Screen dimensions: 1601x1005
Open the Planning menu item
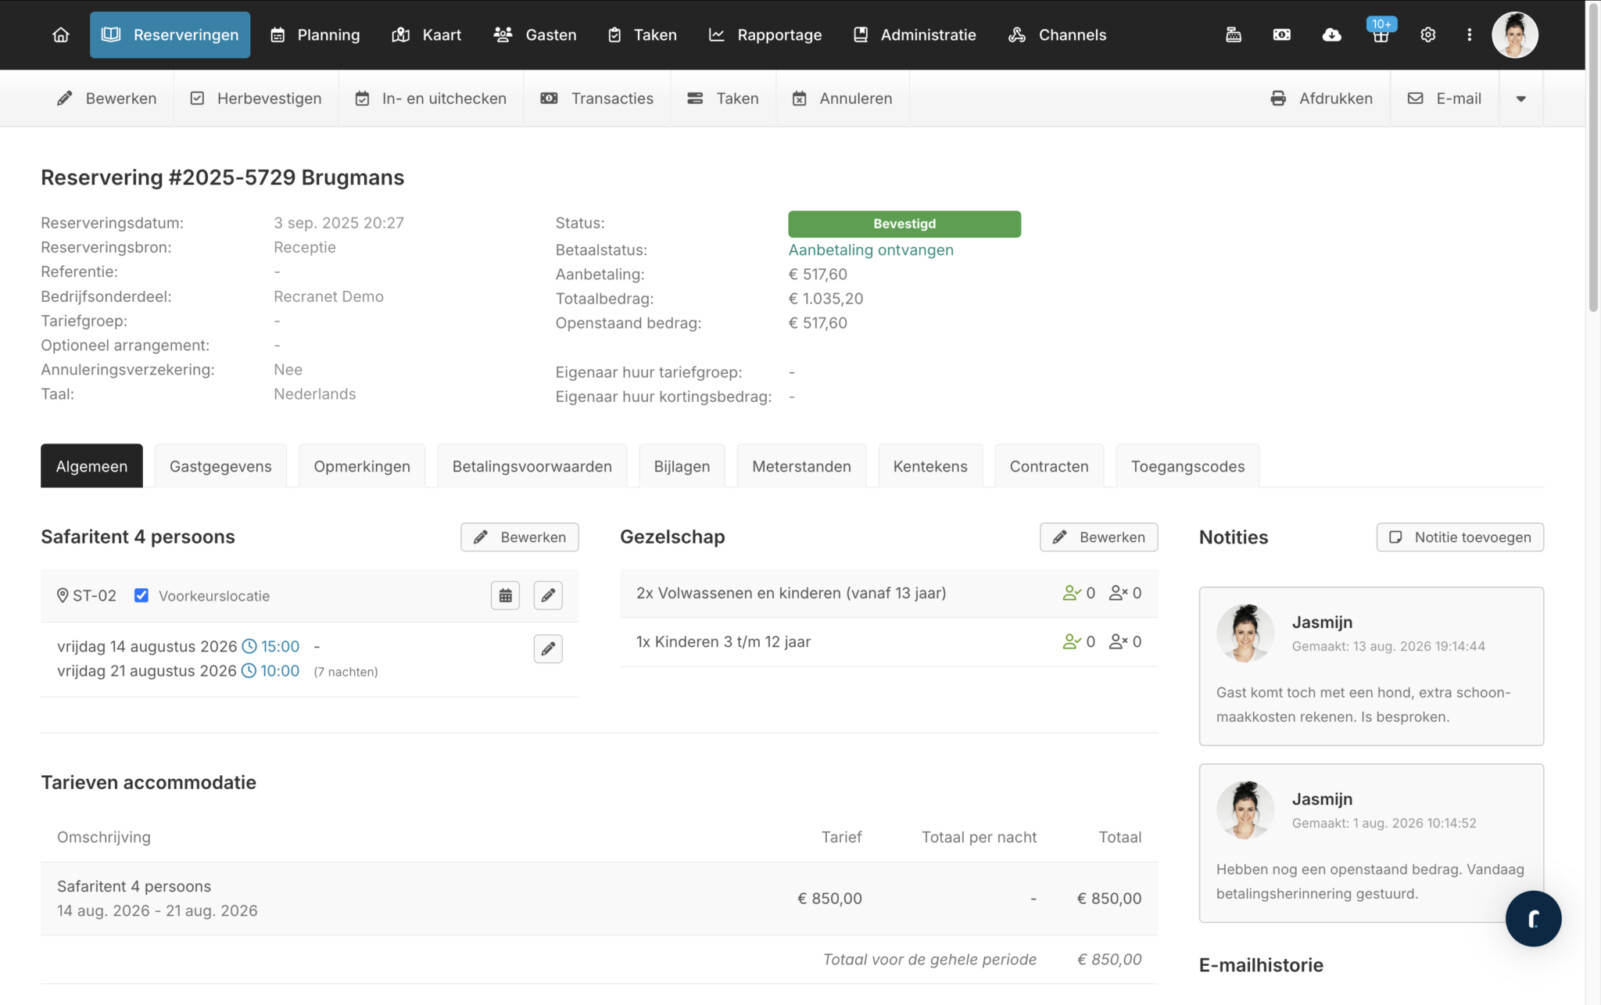pos(315,35)
